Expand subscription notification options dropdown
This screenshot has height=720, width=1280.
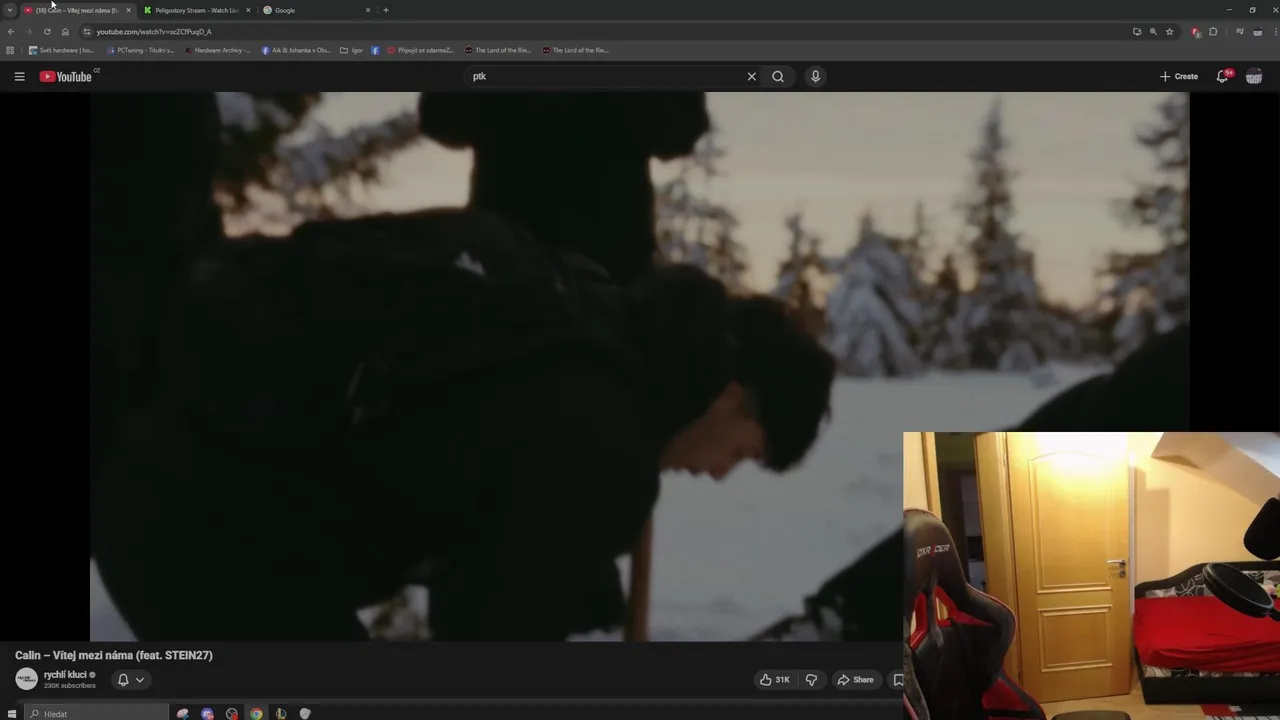pyautogui.click(x=139, y=680)
